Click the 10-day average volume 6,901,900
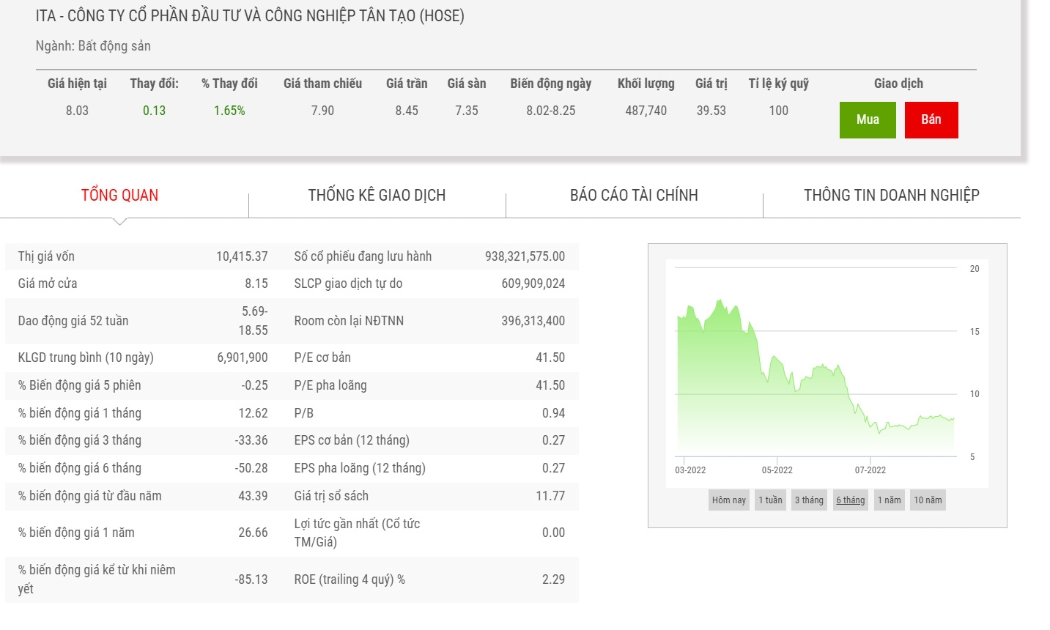The height and width of the screenshot is (630, 1050). pyautogui.click(x=242, y=358)
